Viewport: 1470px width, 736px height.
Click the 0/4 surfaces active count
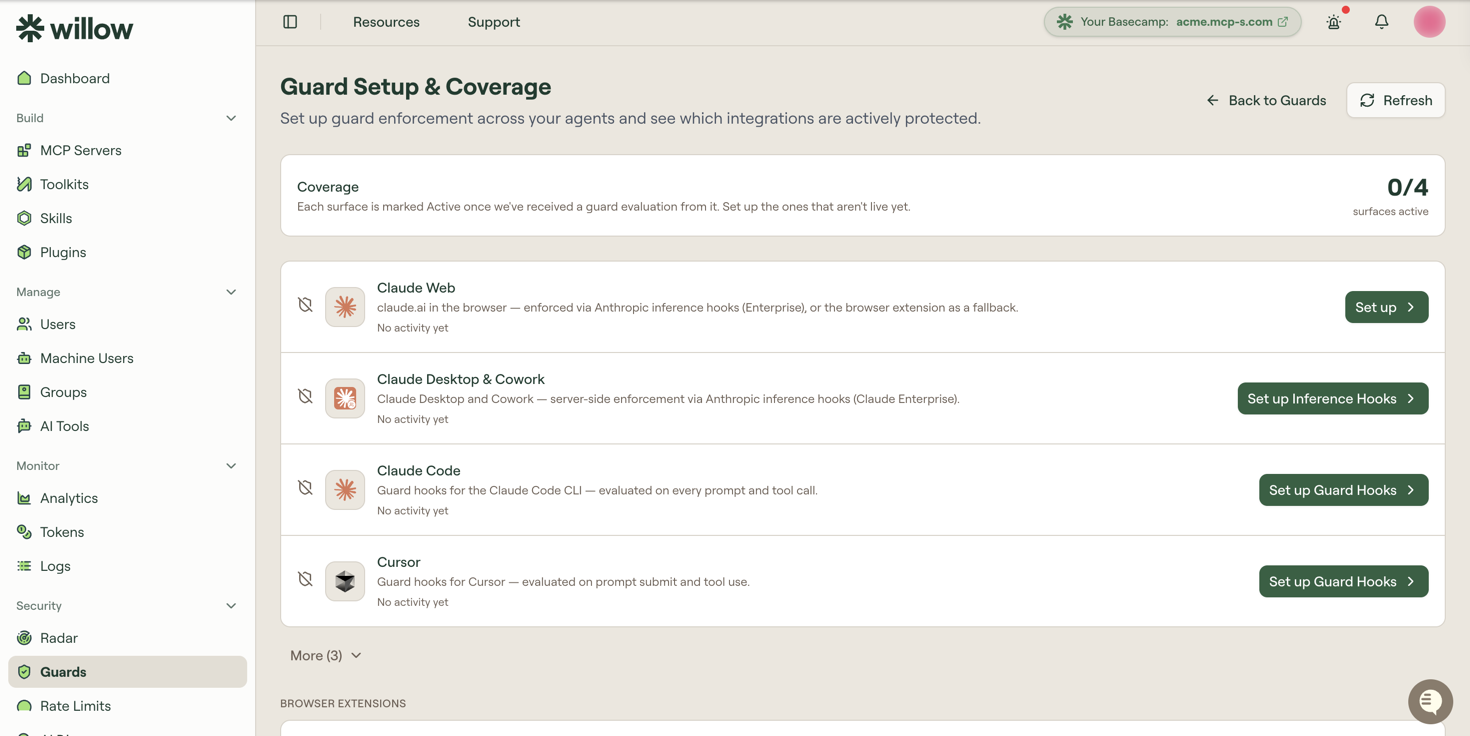[1407, 187]
